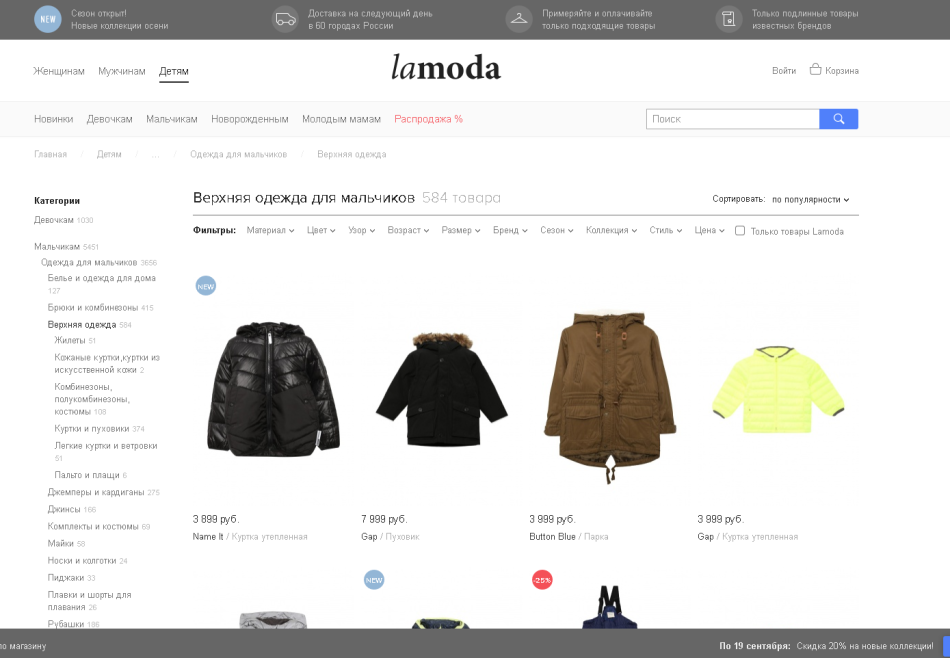Open sort dropdown 'по популярности'

click(811, 199)
